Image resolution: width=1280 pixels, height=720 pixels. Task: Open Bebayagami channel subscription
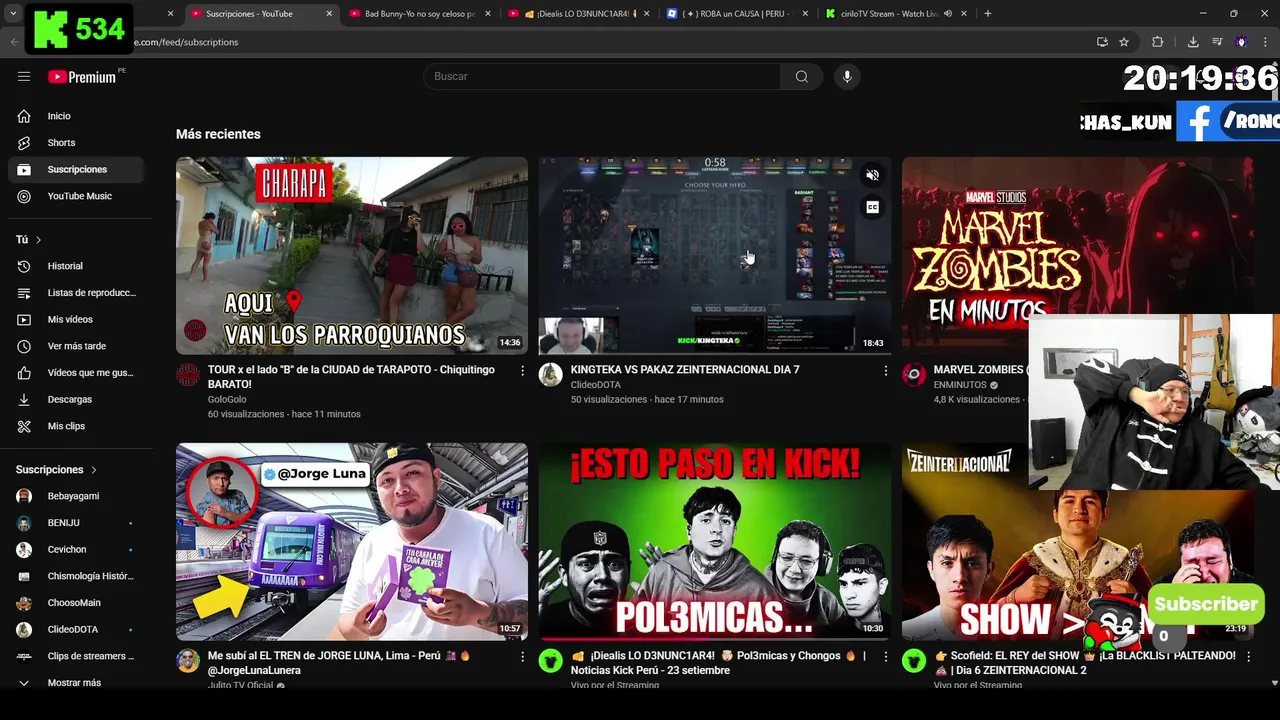tap(76, 496)
